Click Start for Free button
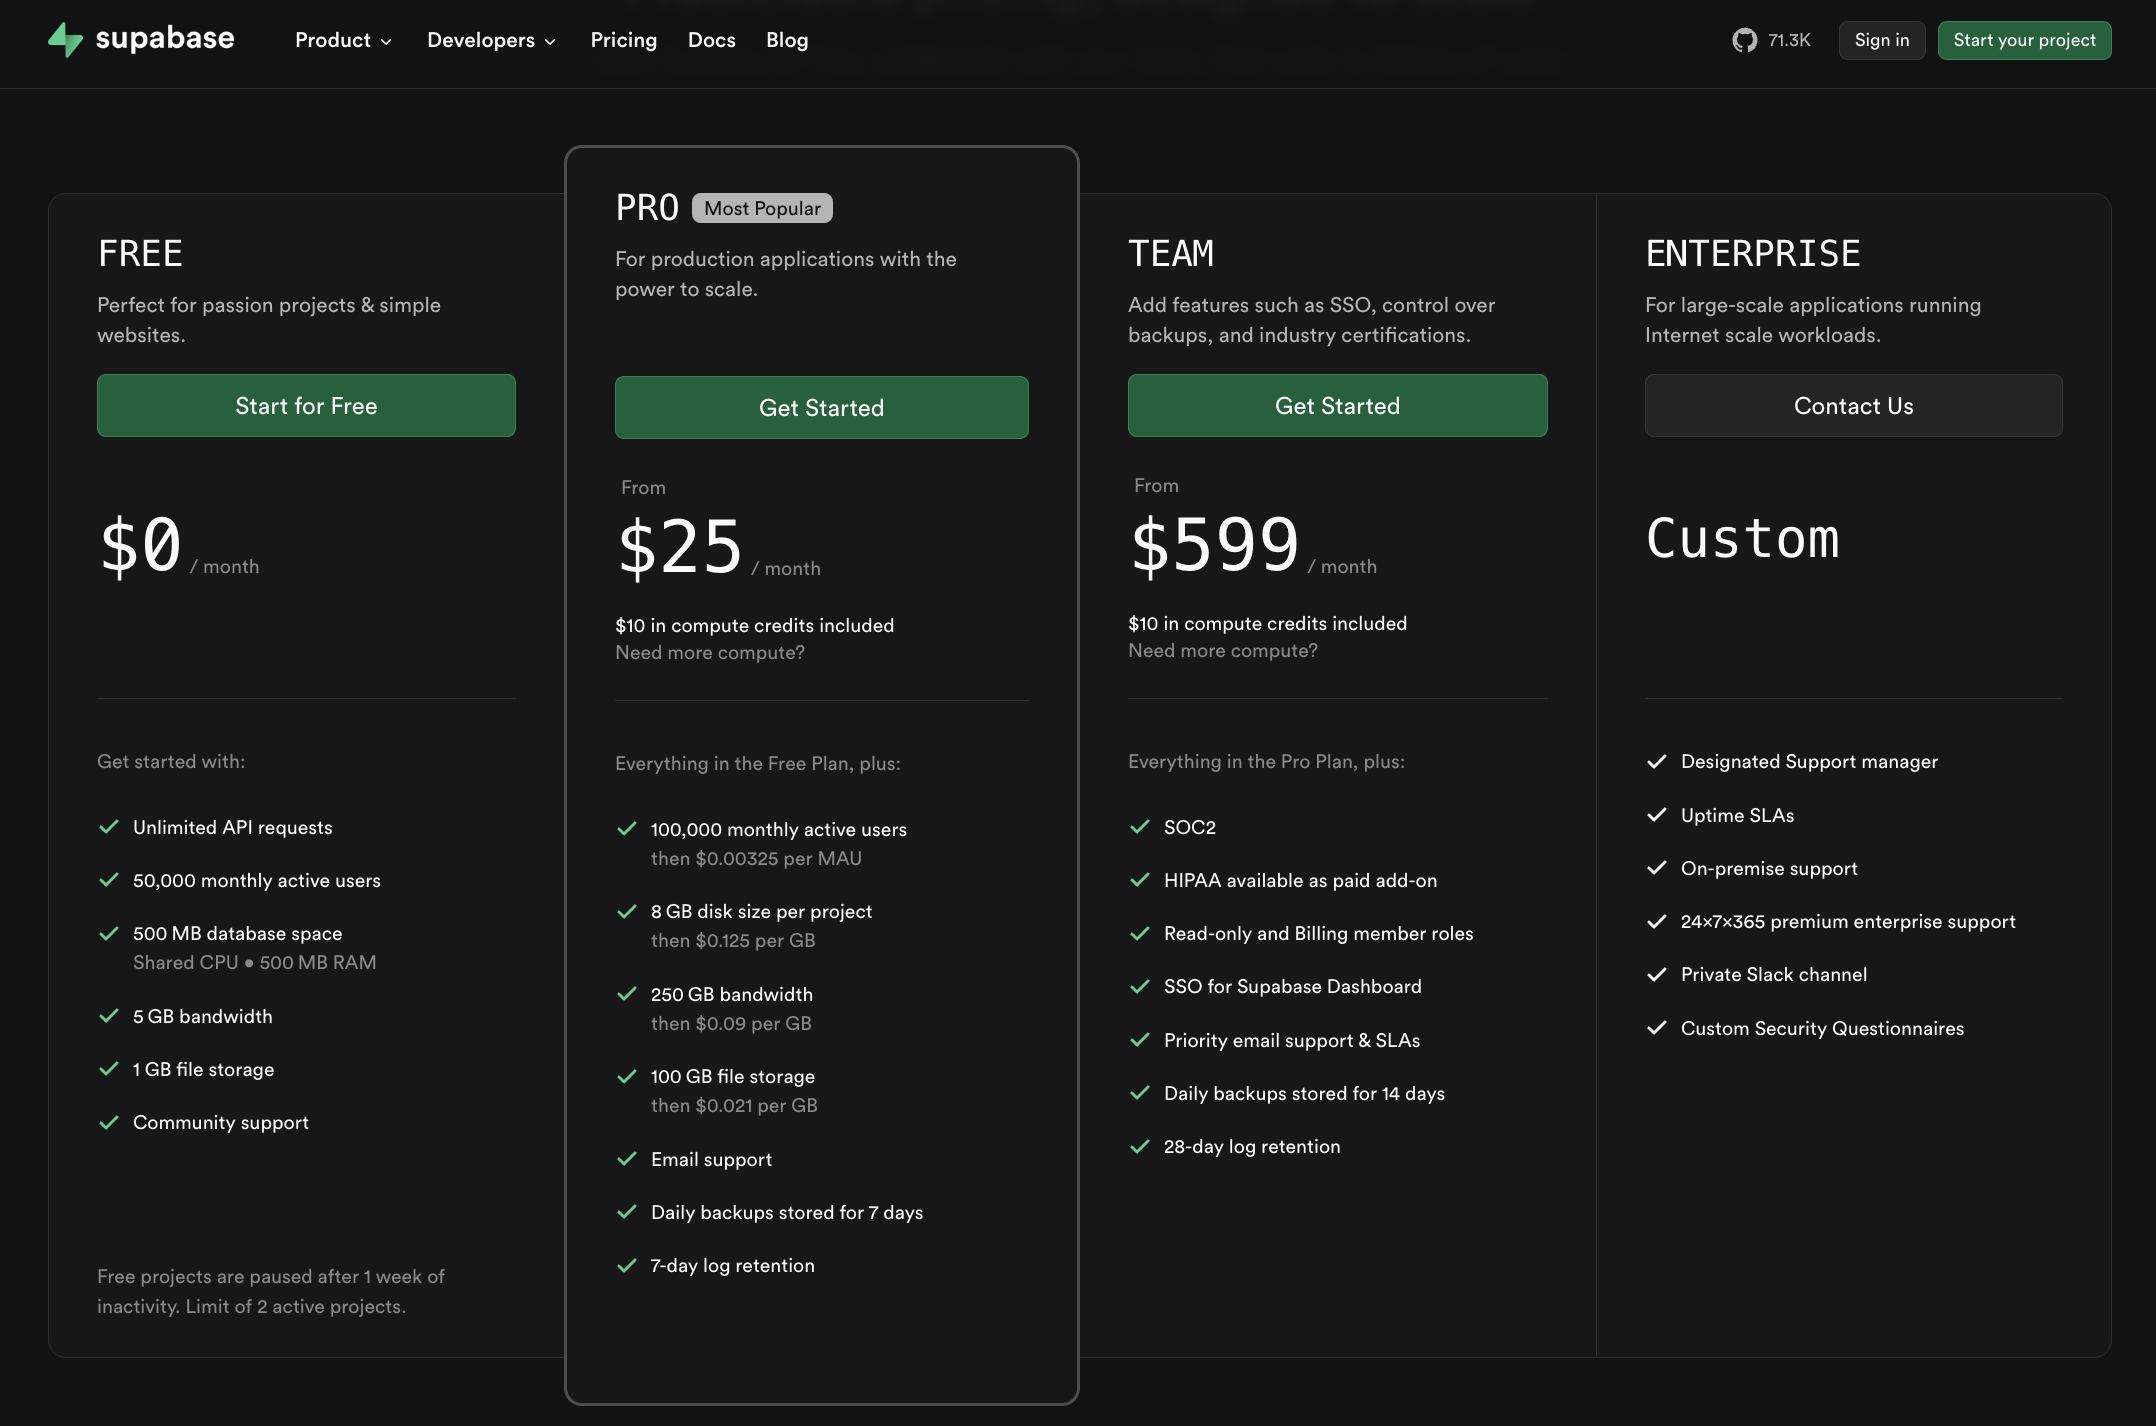 [x=306, y=405]
